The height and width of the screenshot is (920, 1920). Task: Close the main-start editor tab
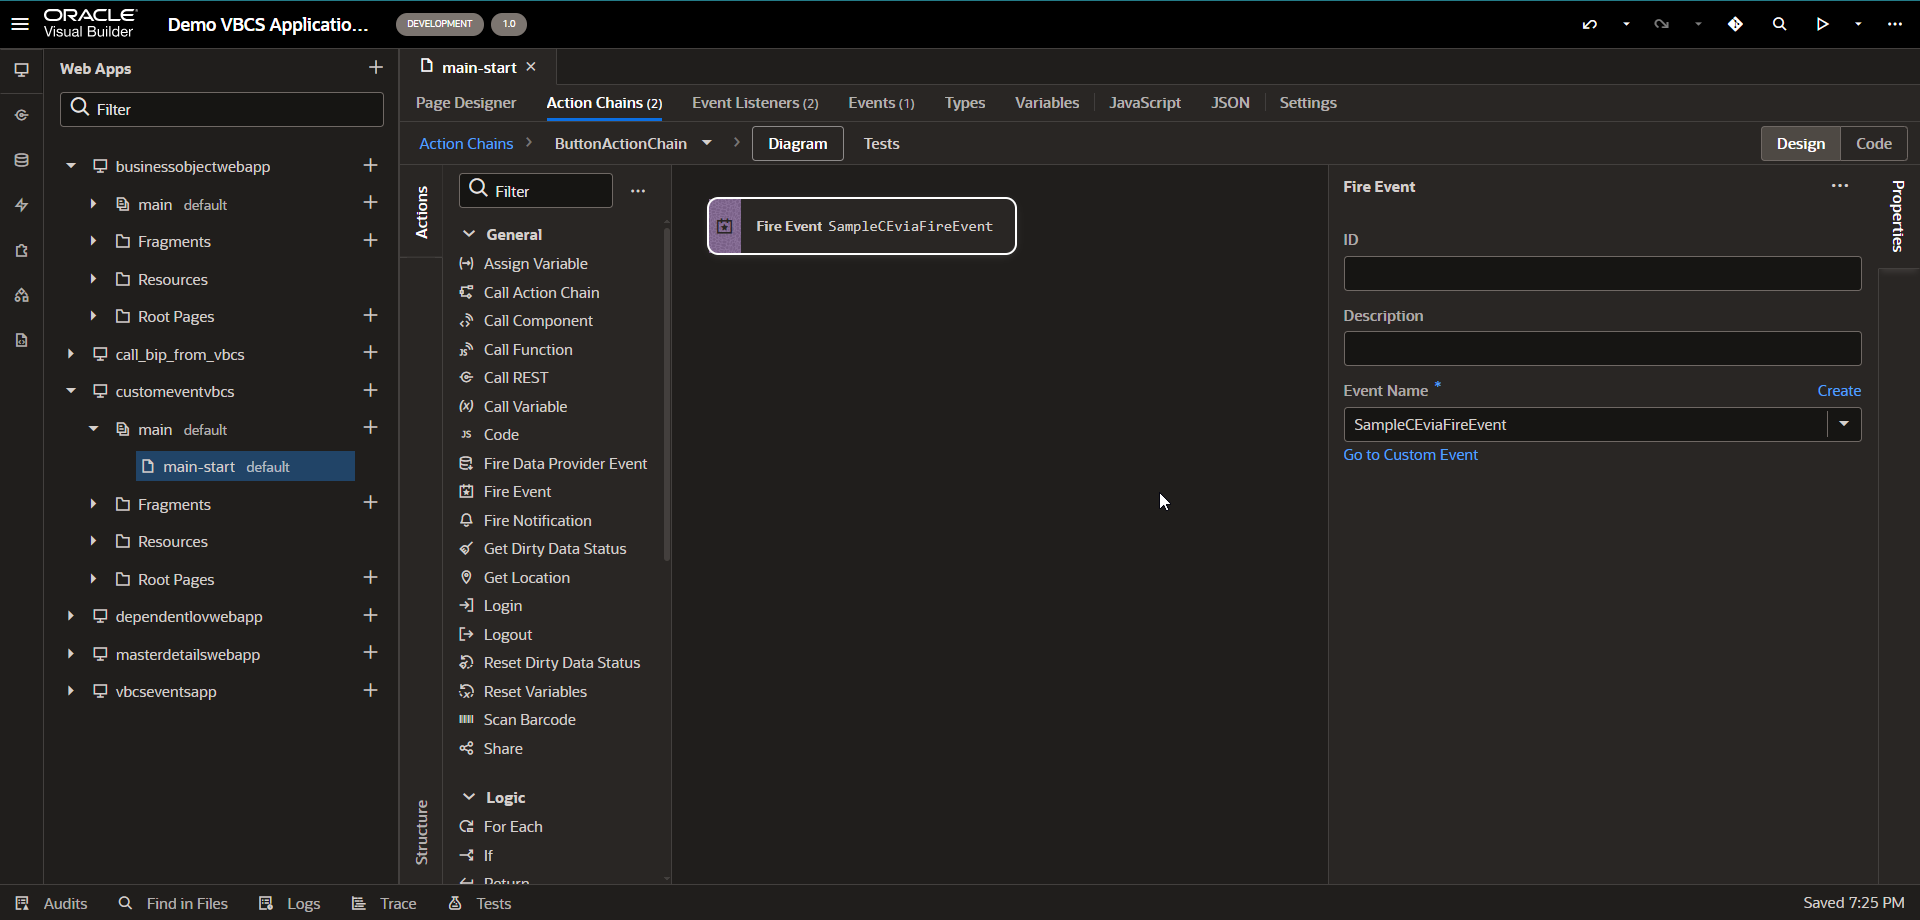pos(531,67)
